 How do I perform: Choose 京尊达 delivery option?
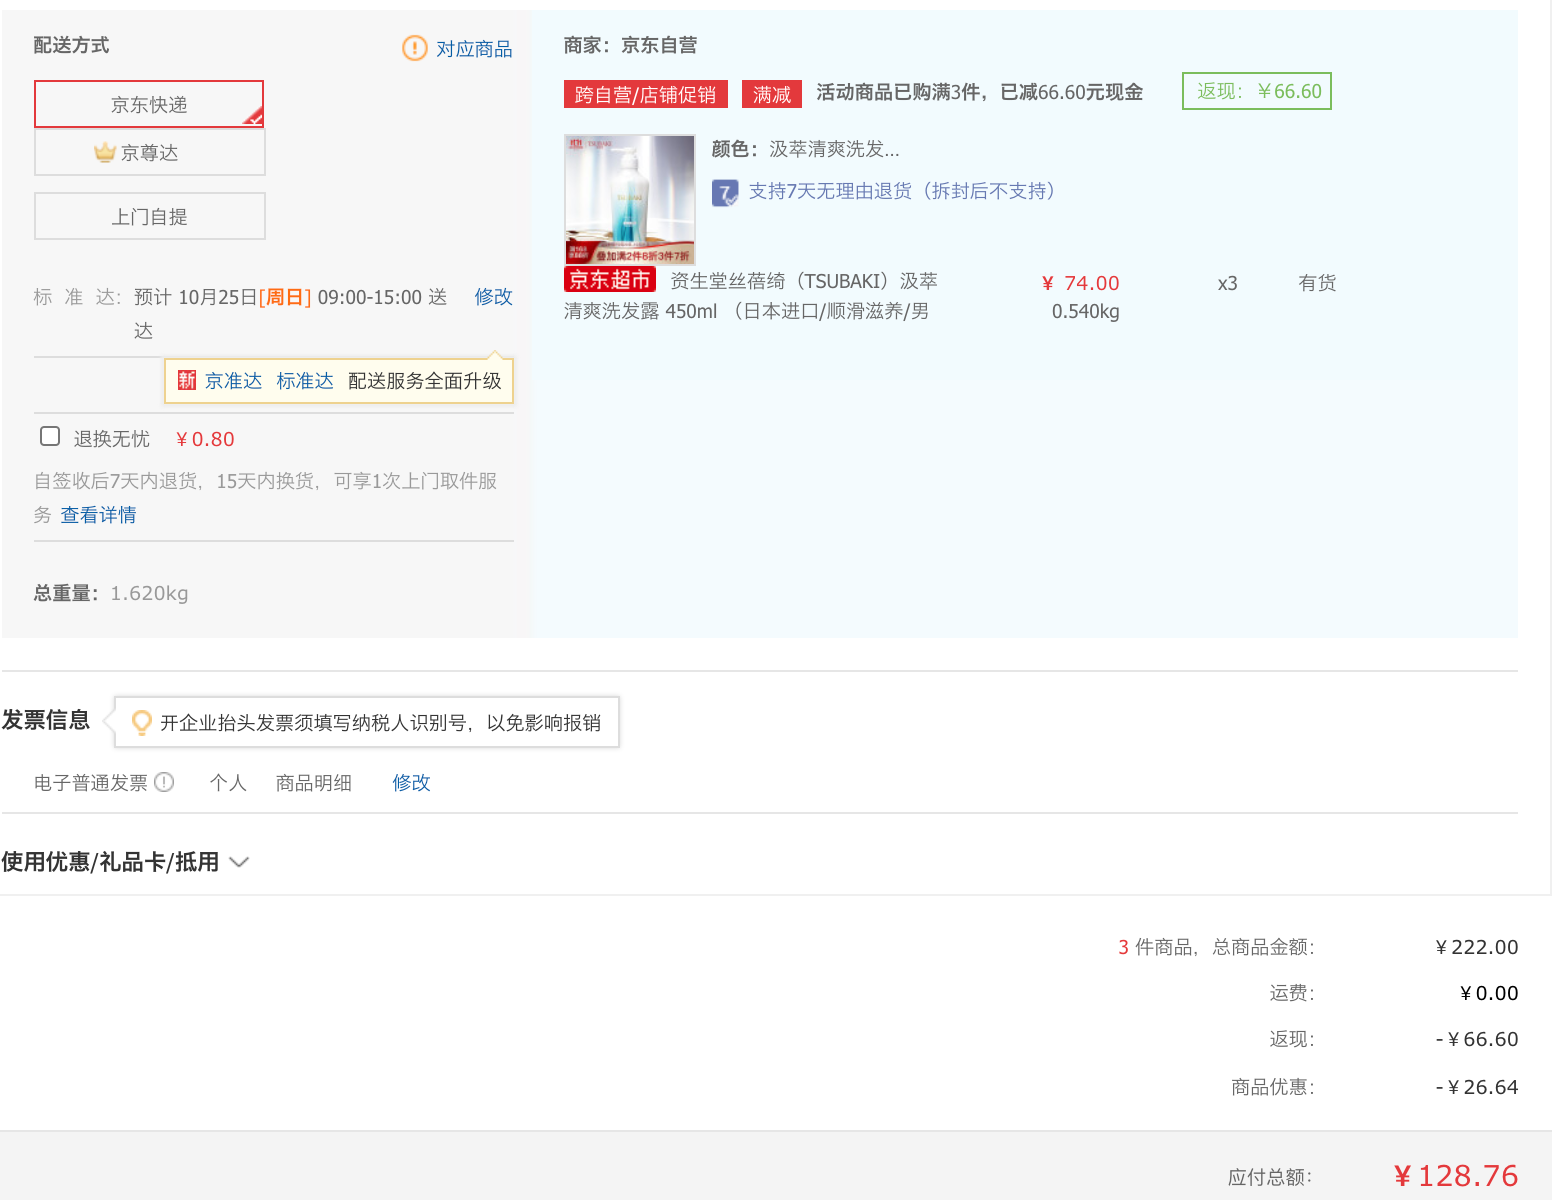pyautogui.click(x=149, y=153)
